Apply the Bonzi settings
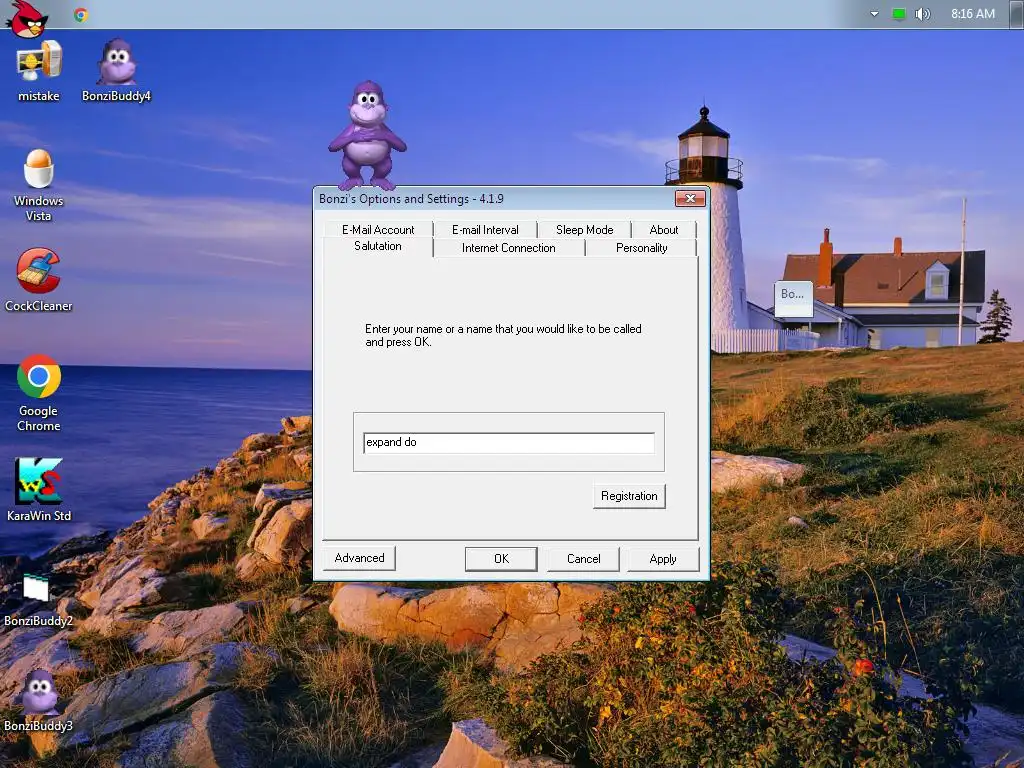 (663, 559)
